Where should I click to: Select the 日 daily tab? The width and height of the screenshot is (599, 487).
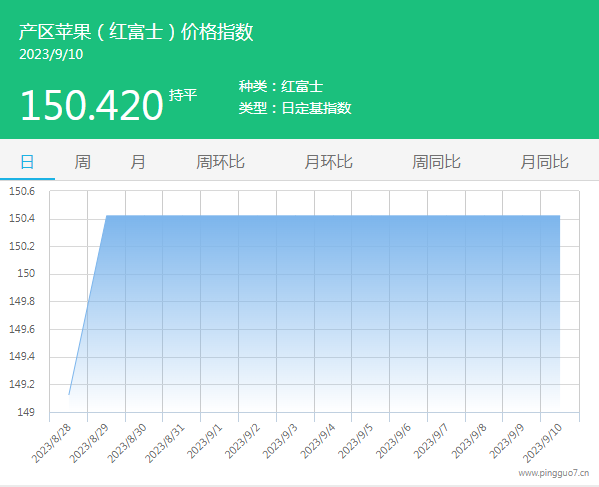pos(27,162)
